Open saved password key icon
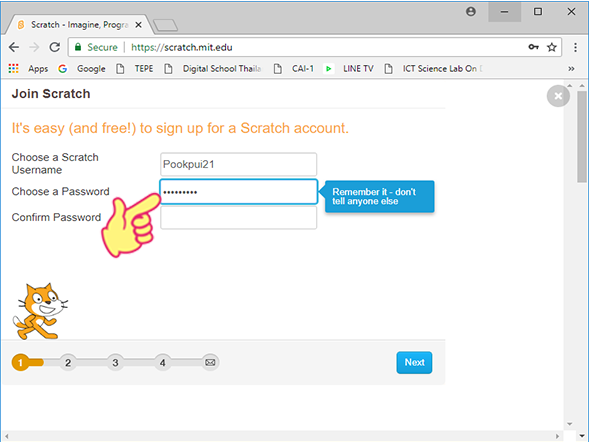The height and width of the screenshot is (442, 589). (533, 47)
